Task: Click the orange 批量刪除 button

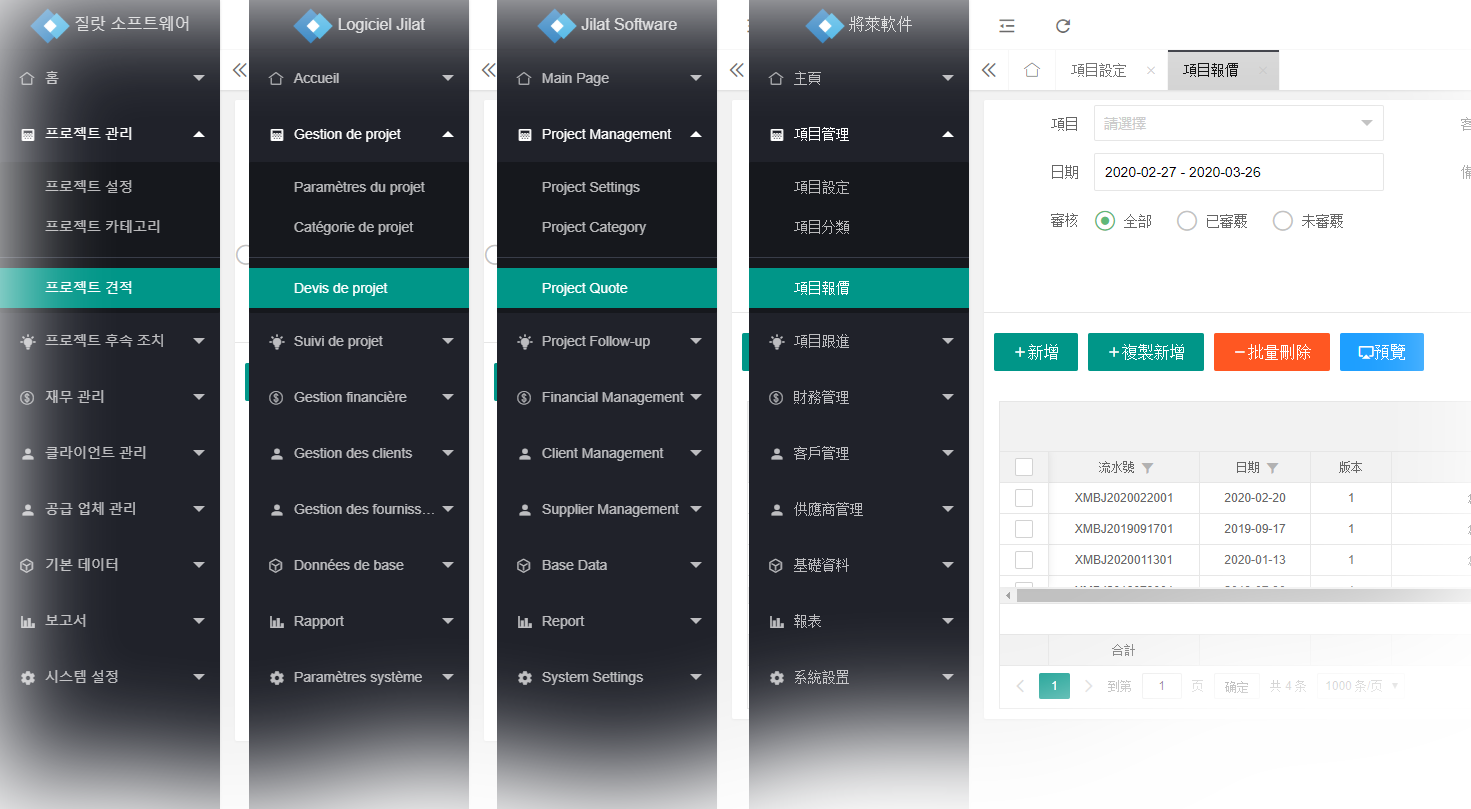Action: coord(1271,352)
